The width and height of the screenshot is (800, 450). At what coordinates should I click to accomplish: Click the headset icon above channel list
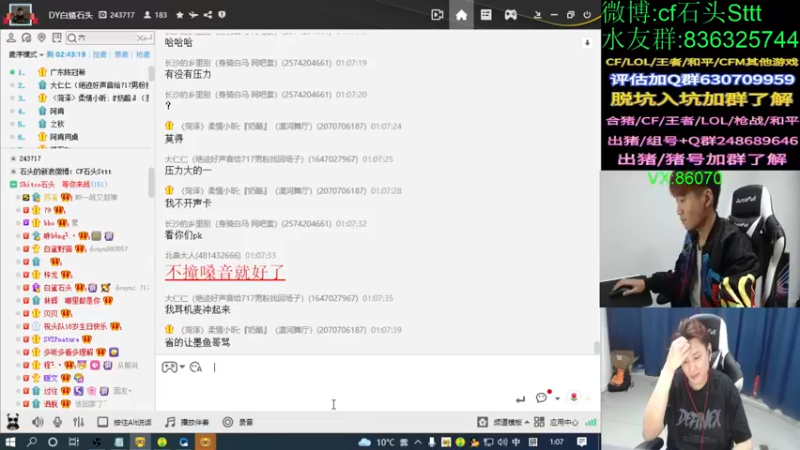coord(26,38)
